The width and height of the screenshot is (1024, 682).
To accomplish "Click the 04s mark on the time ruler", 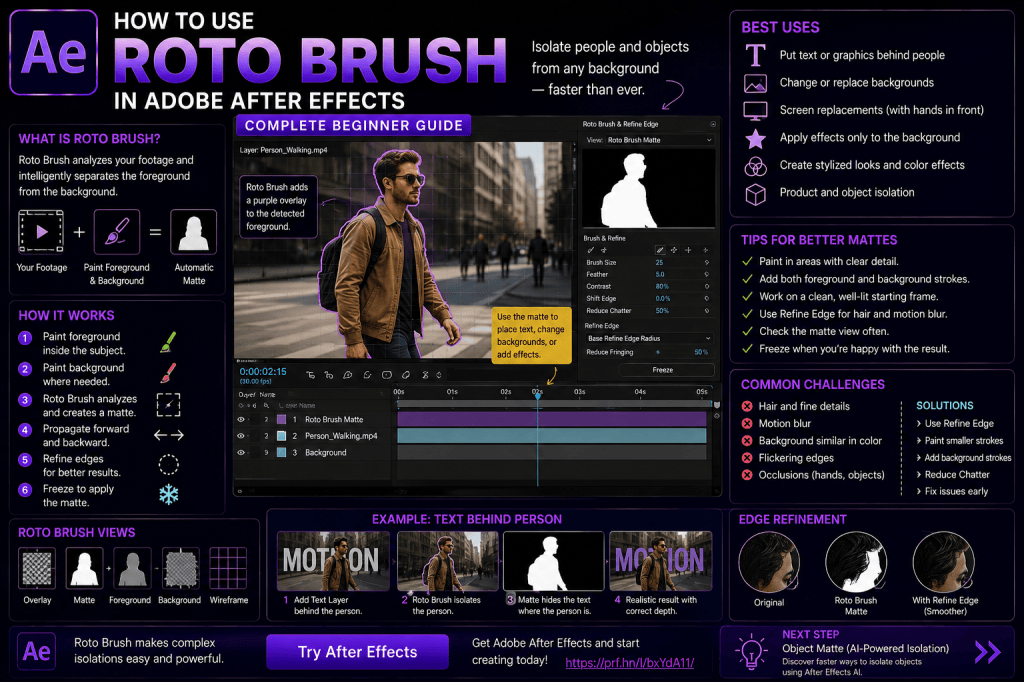I will pos(640,392).
